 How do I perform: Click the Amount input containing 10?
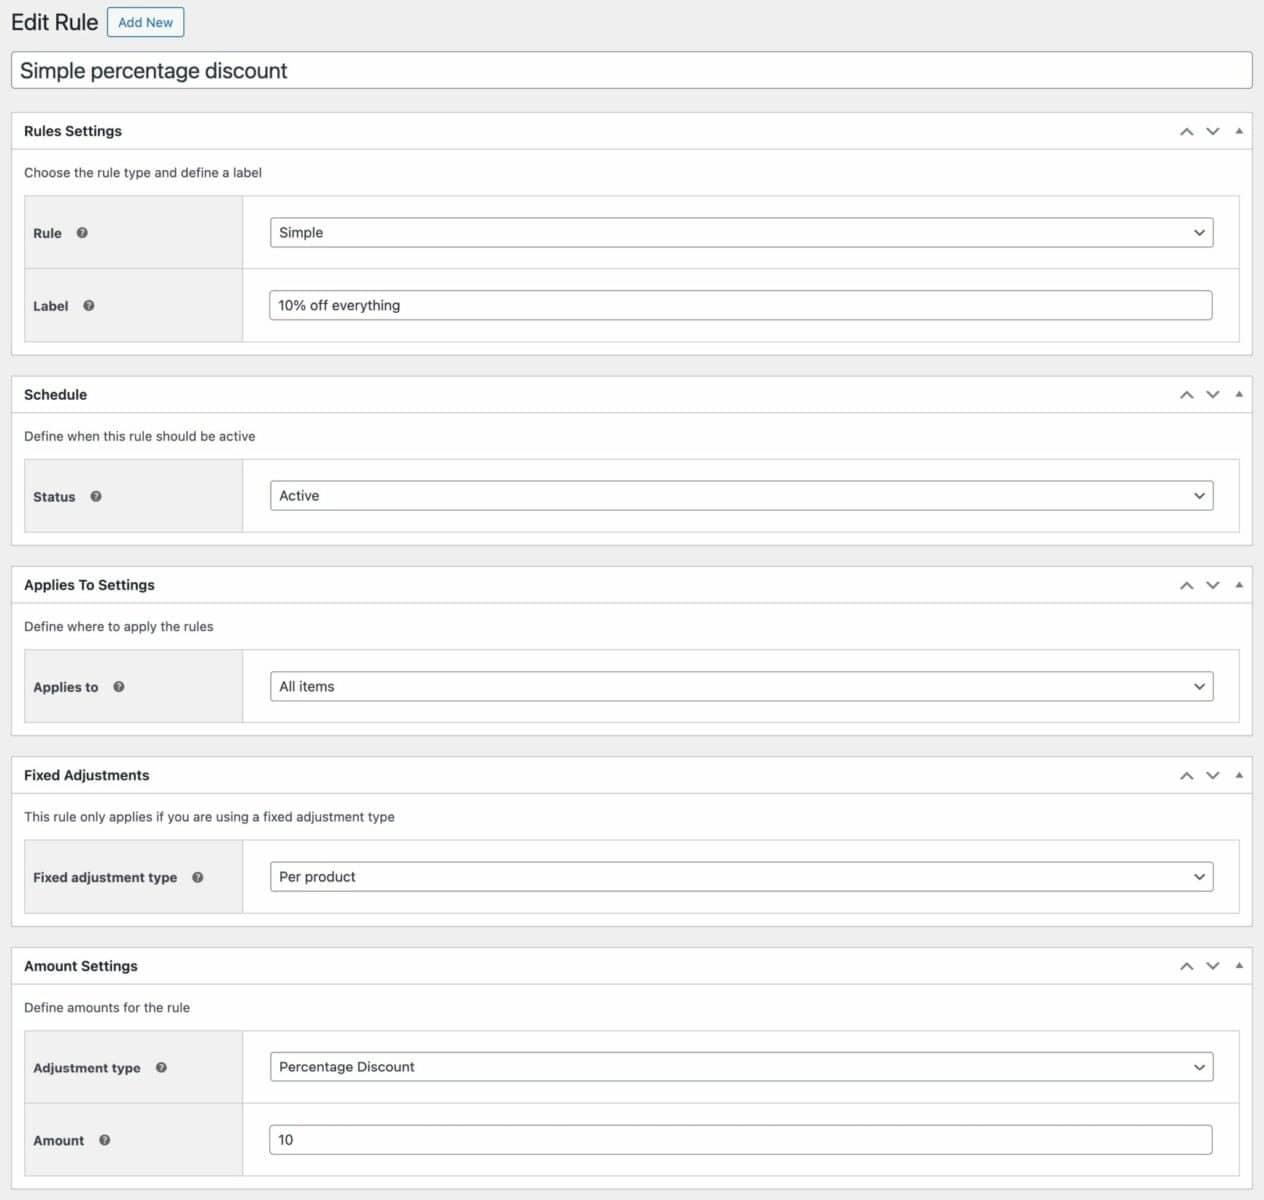click(741, 1140)
